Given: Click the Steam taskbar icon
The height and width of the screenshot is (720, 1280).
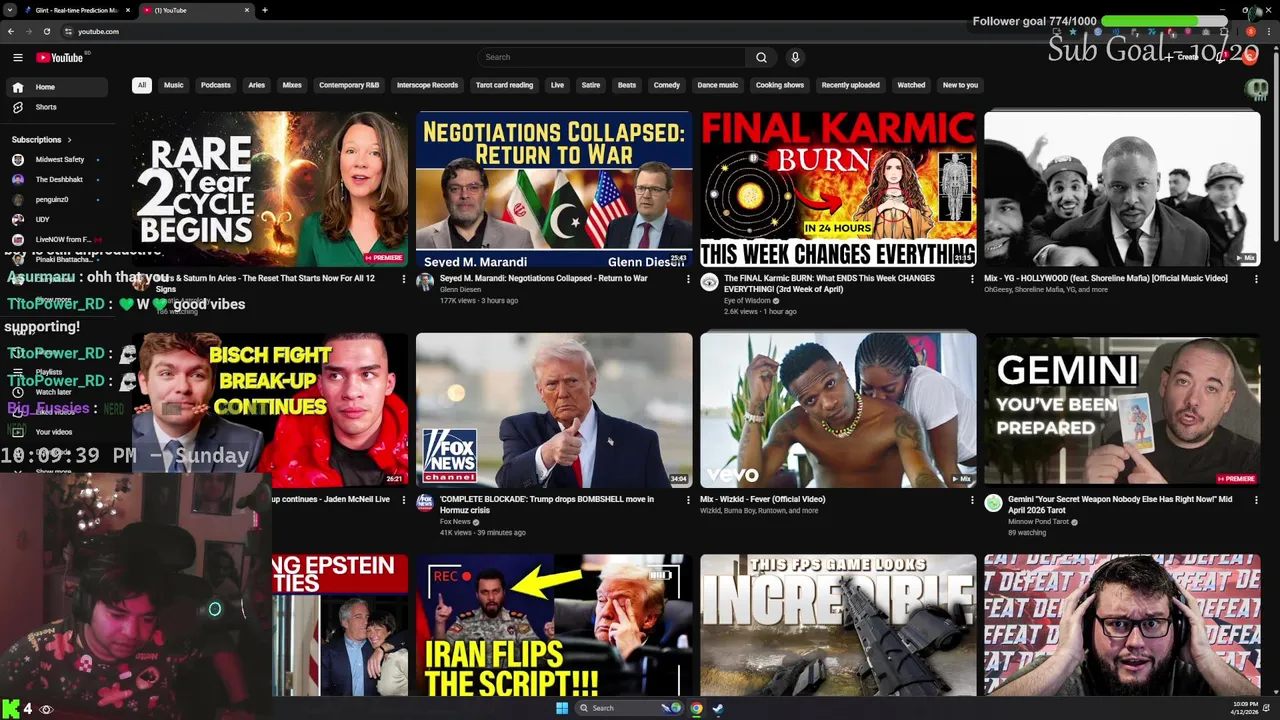Looking at the screenshot, I should click(718, 708).
